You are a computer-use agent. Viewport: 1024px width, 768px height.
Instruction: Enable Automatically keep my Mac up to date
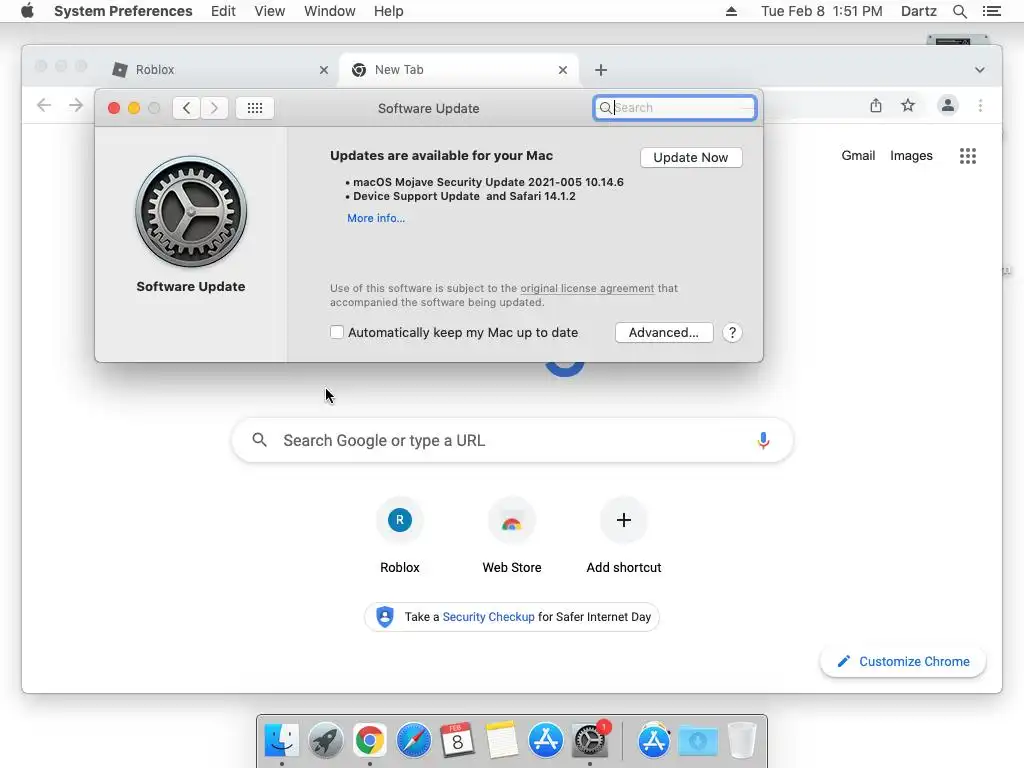click(x=336, y=332)
